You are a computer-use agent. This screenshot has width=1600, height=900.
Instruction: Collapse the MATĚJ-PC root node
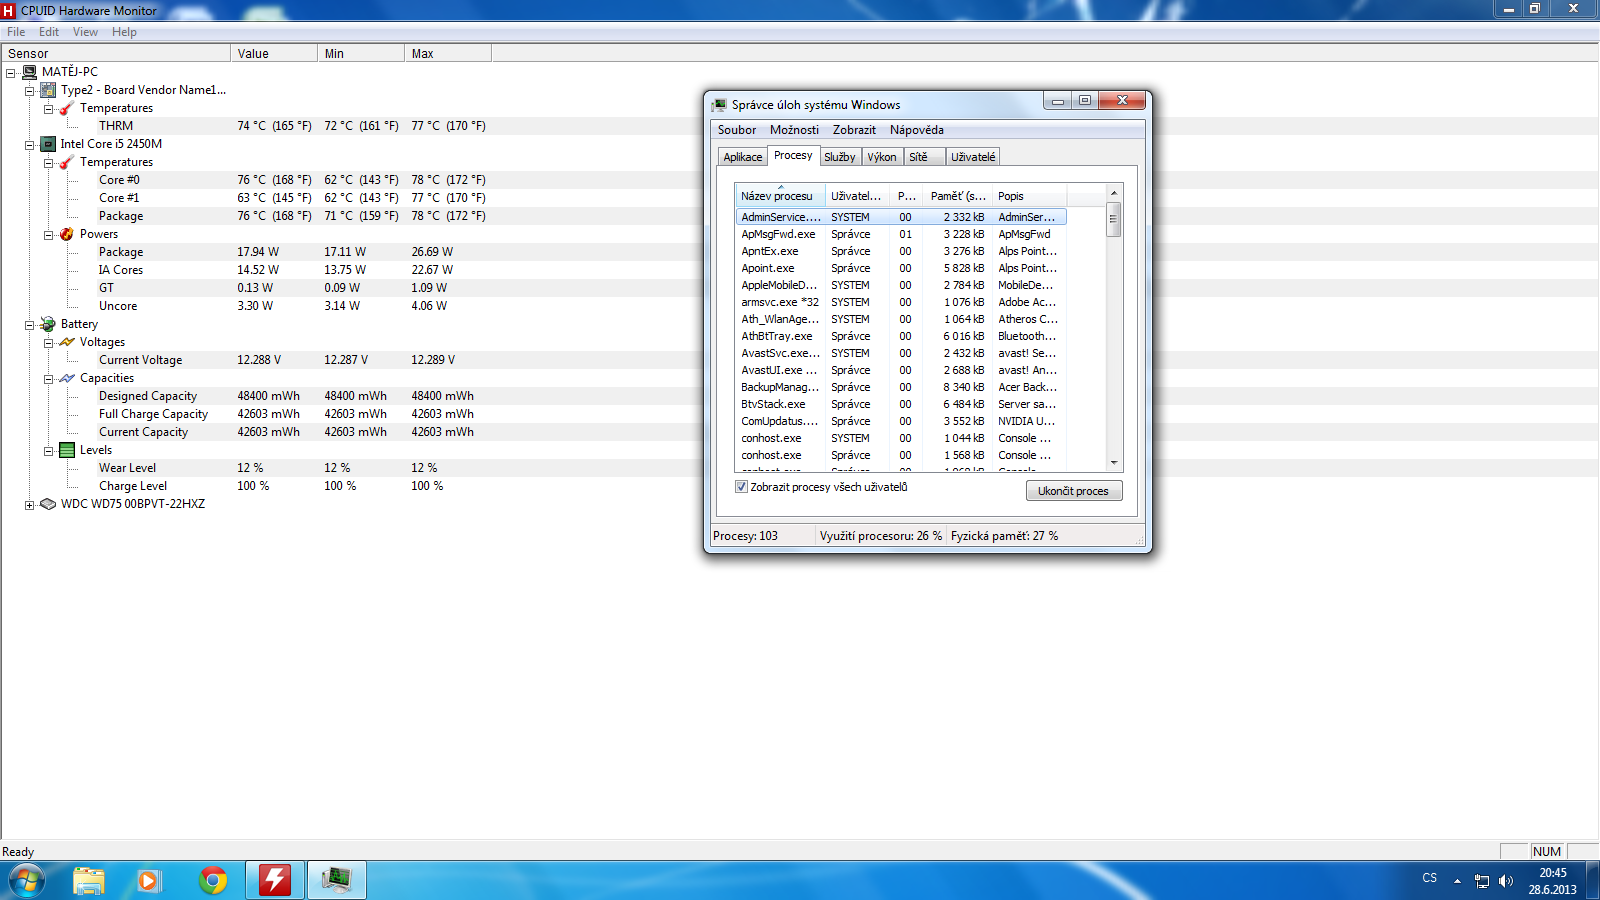pyautogui.click(x=11, y=72)
